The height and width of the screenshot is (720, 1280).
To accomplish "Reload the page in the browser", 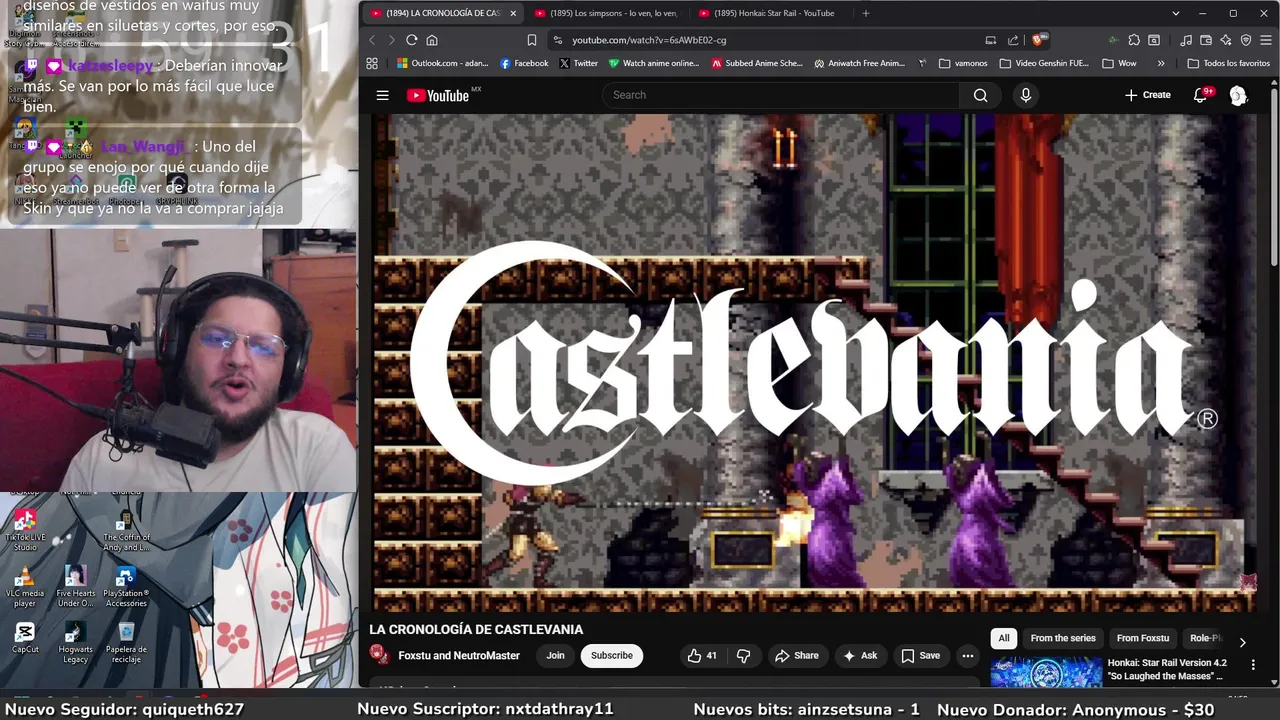I will pos(411,40).
